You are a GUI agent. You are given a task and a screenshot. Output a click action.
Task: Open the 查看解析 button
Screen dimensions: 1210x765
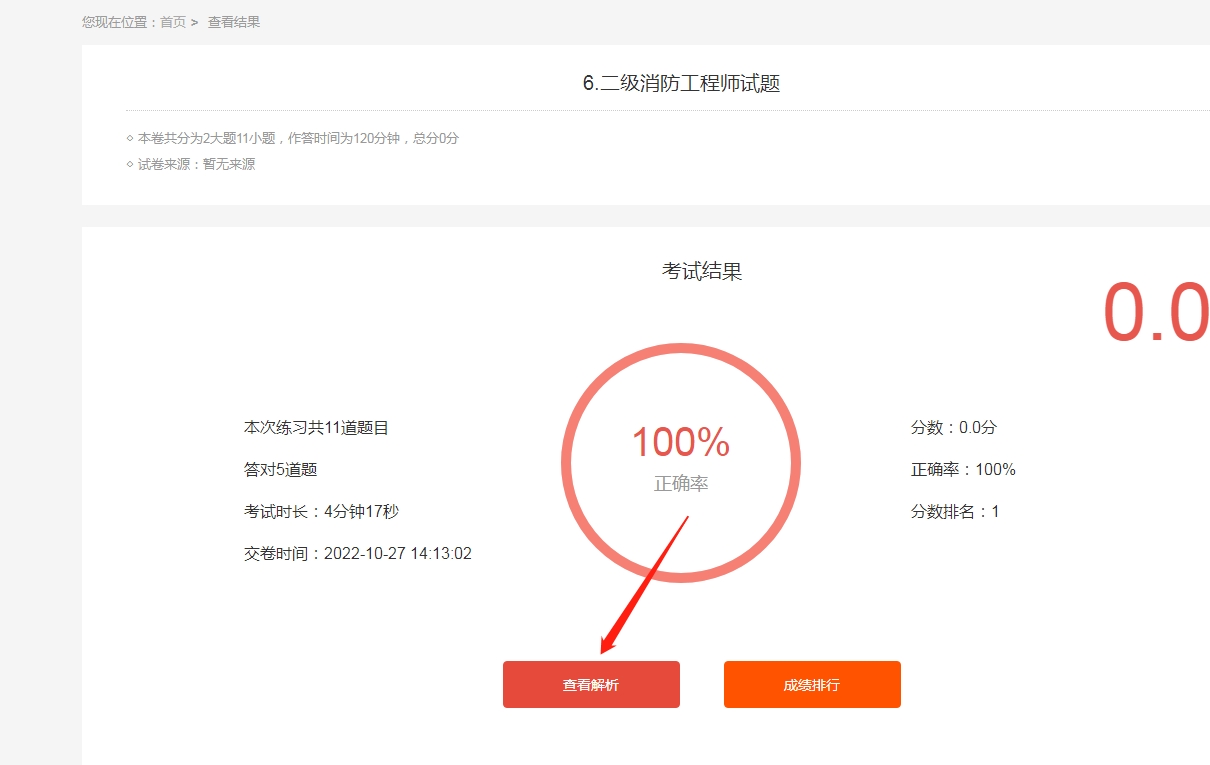point(591,685)
